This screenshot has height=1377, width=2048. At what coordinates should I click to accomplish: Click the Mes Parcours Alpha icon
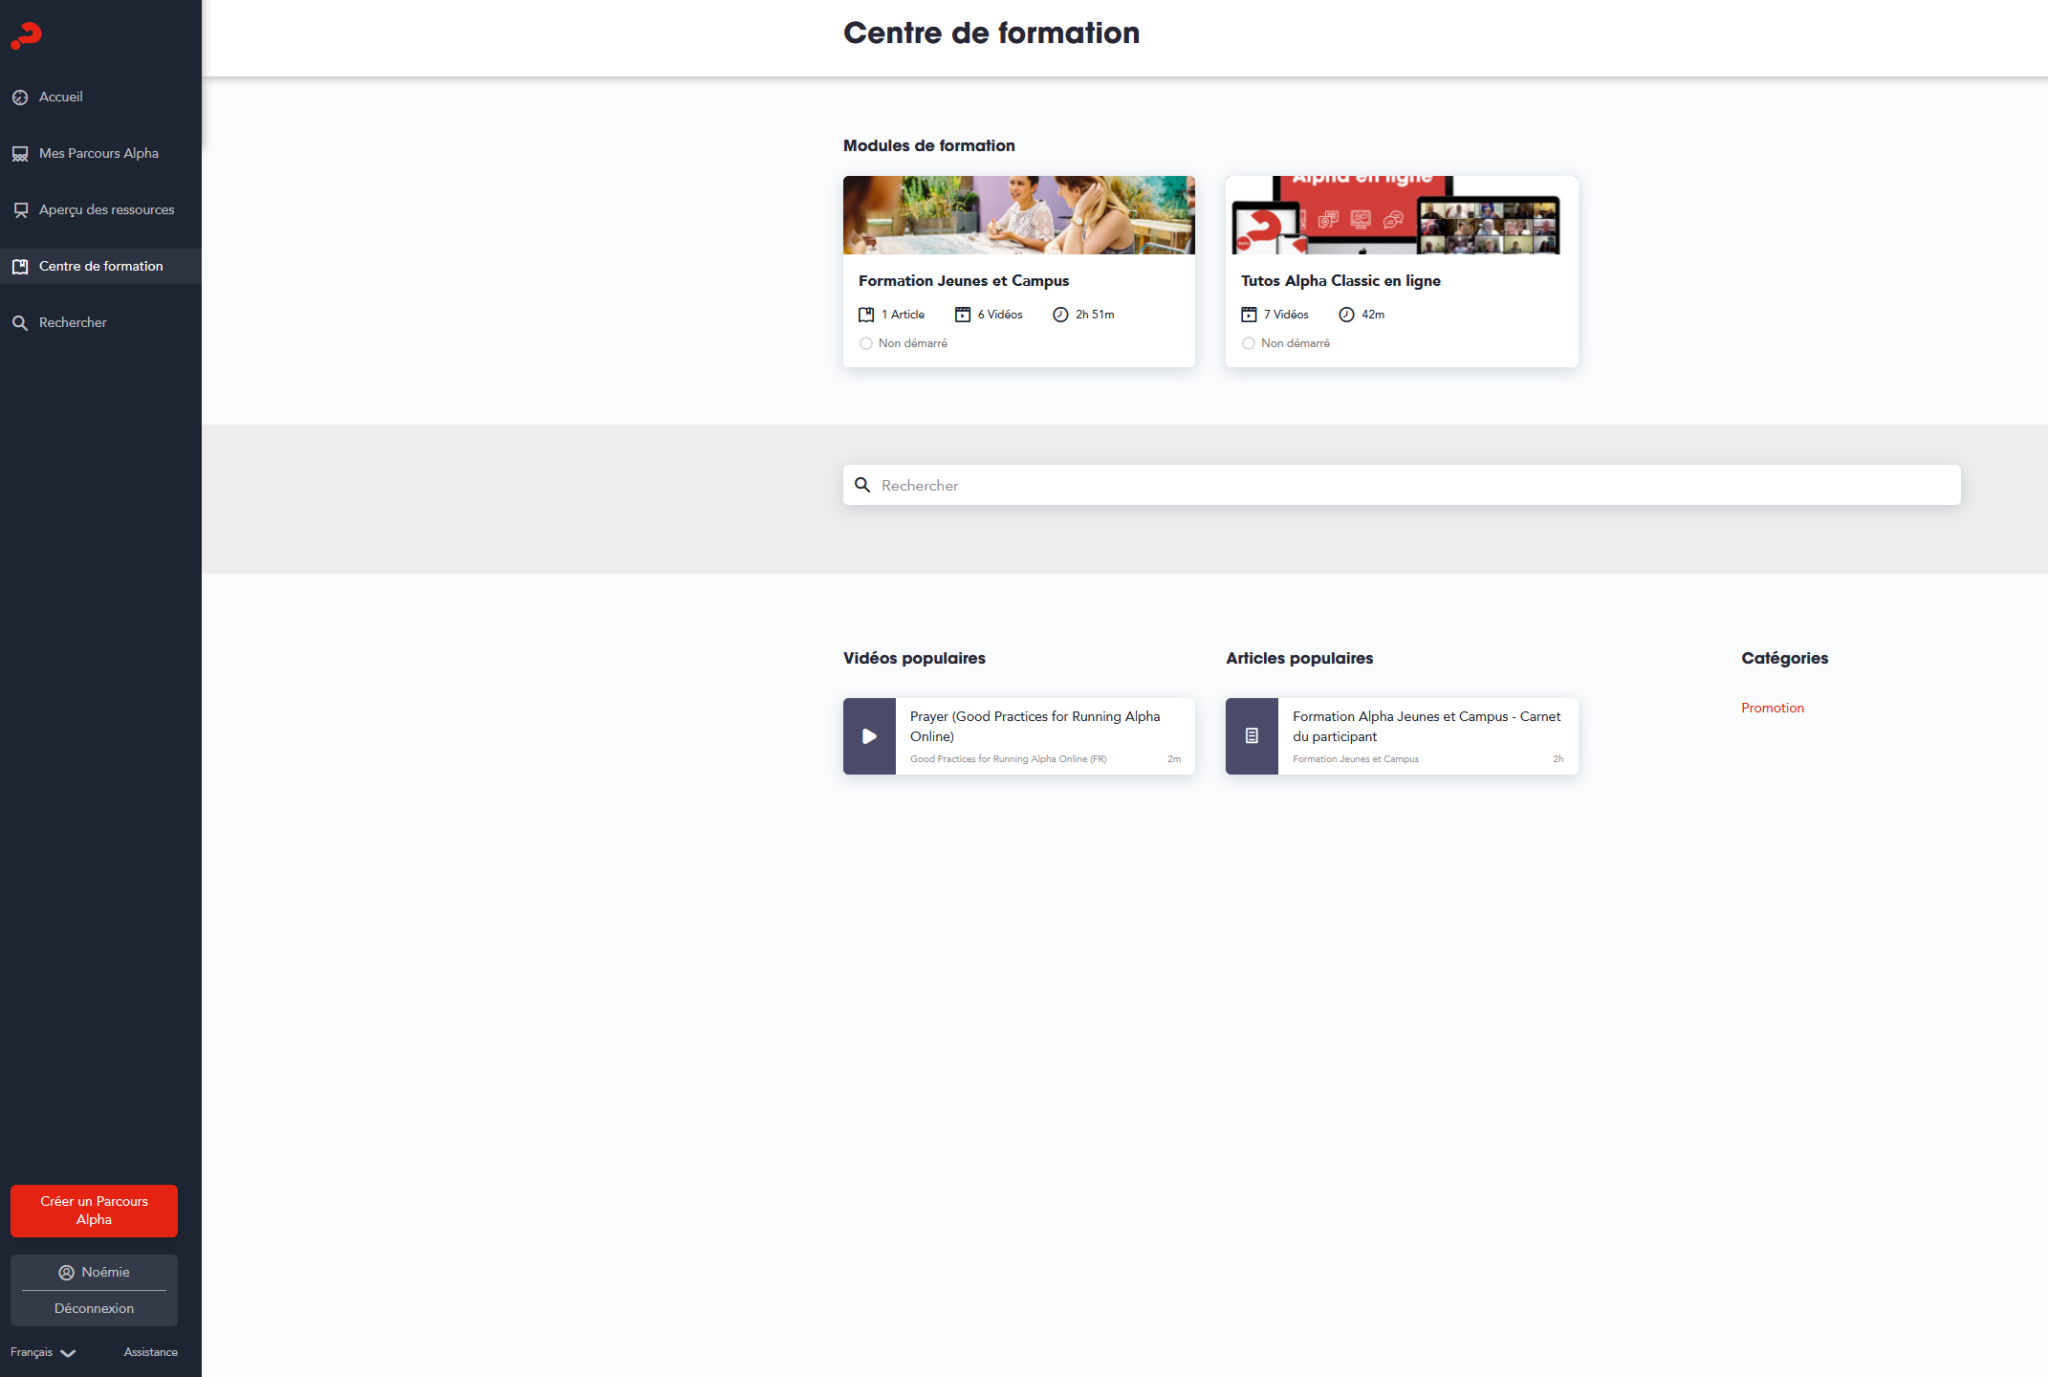pyautogui.click(x=20, y=154)
